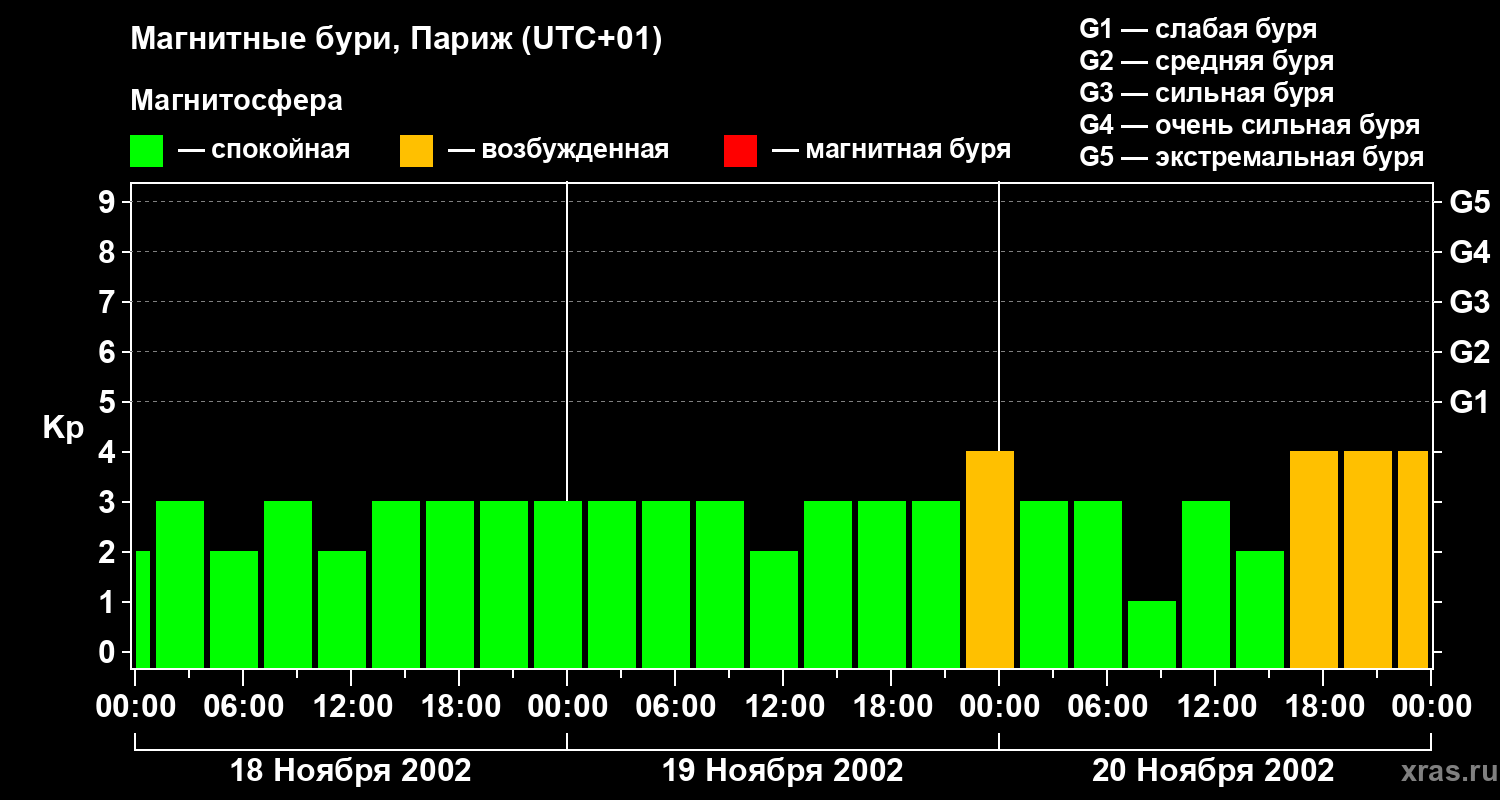Click the narrow green first bar on 18 November
The image size is (1500, 800).
pos(142,609)
